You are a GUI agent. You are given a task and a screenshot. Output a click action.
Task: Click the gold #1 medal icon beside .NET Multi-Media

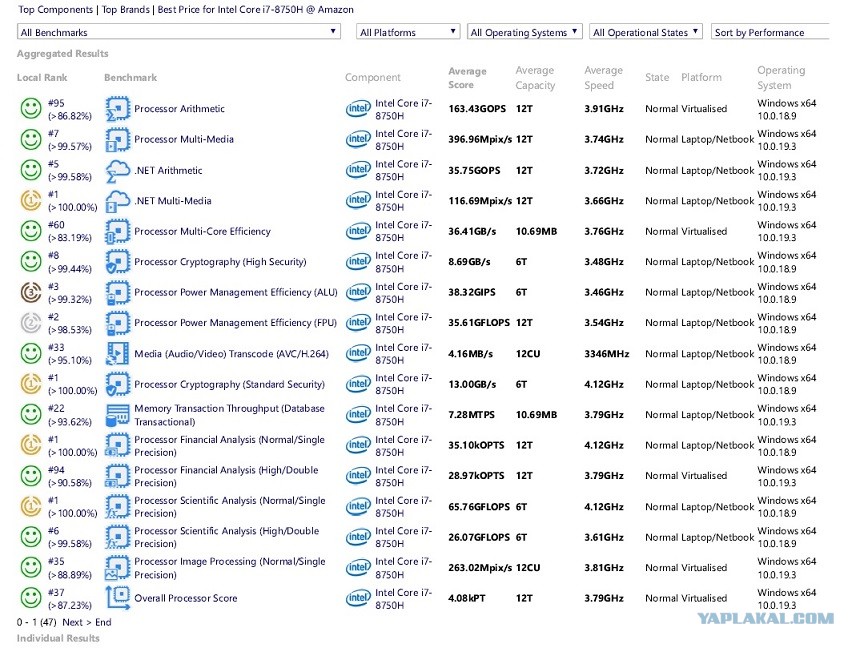click(31, 201)
